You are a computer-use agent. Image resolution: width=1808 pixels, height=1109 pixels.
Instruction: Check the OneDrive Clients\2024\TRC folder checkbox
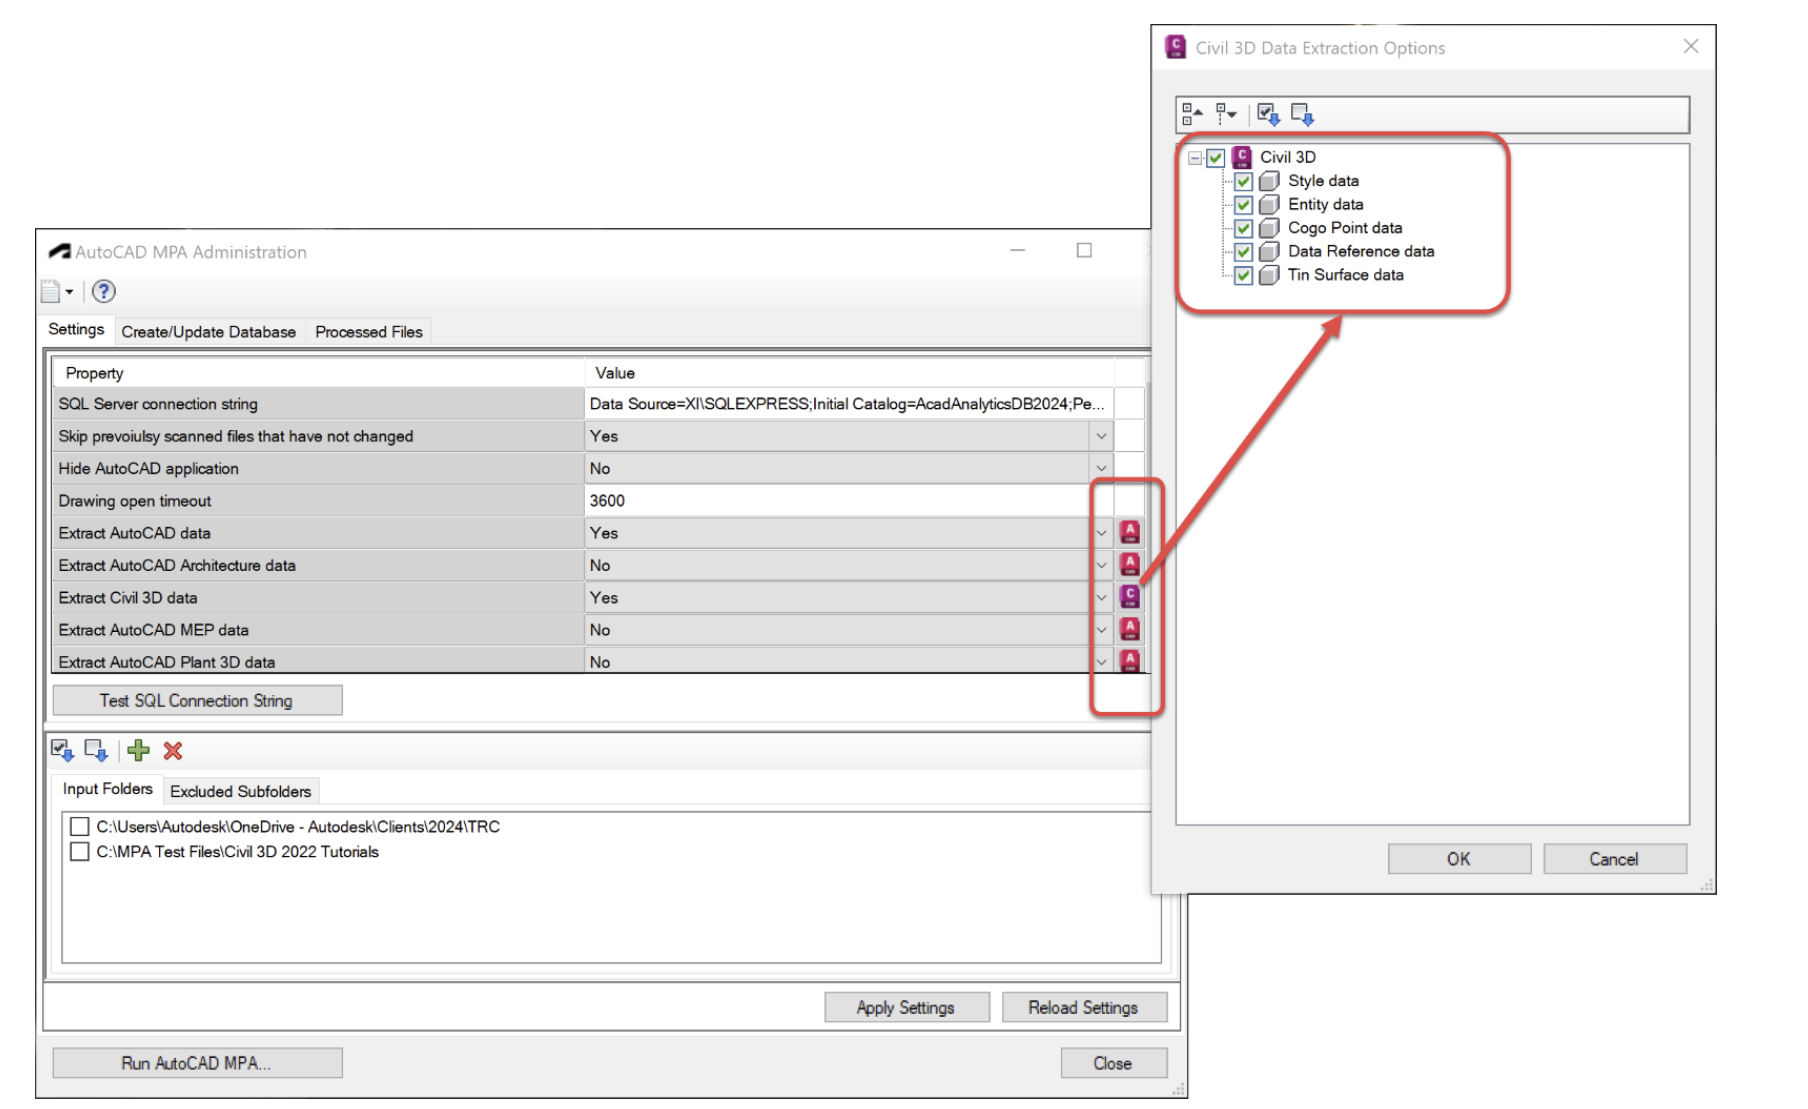[x=80, y=827]
